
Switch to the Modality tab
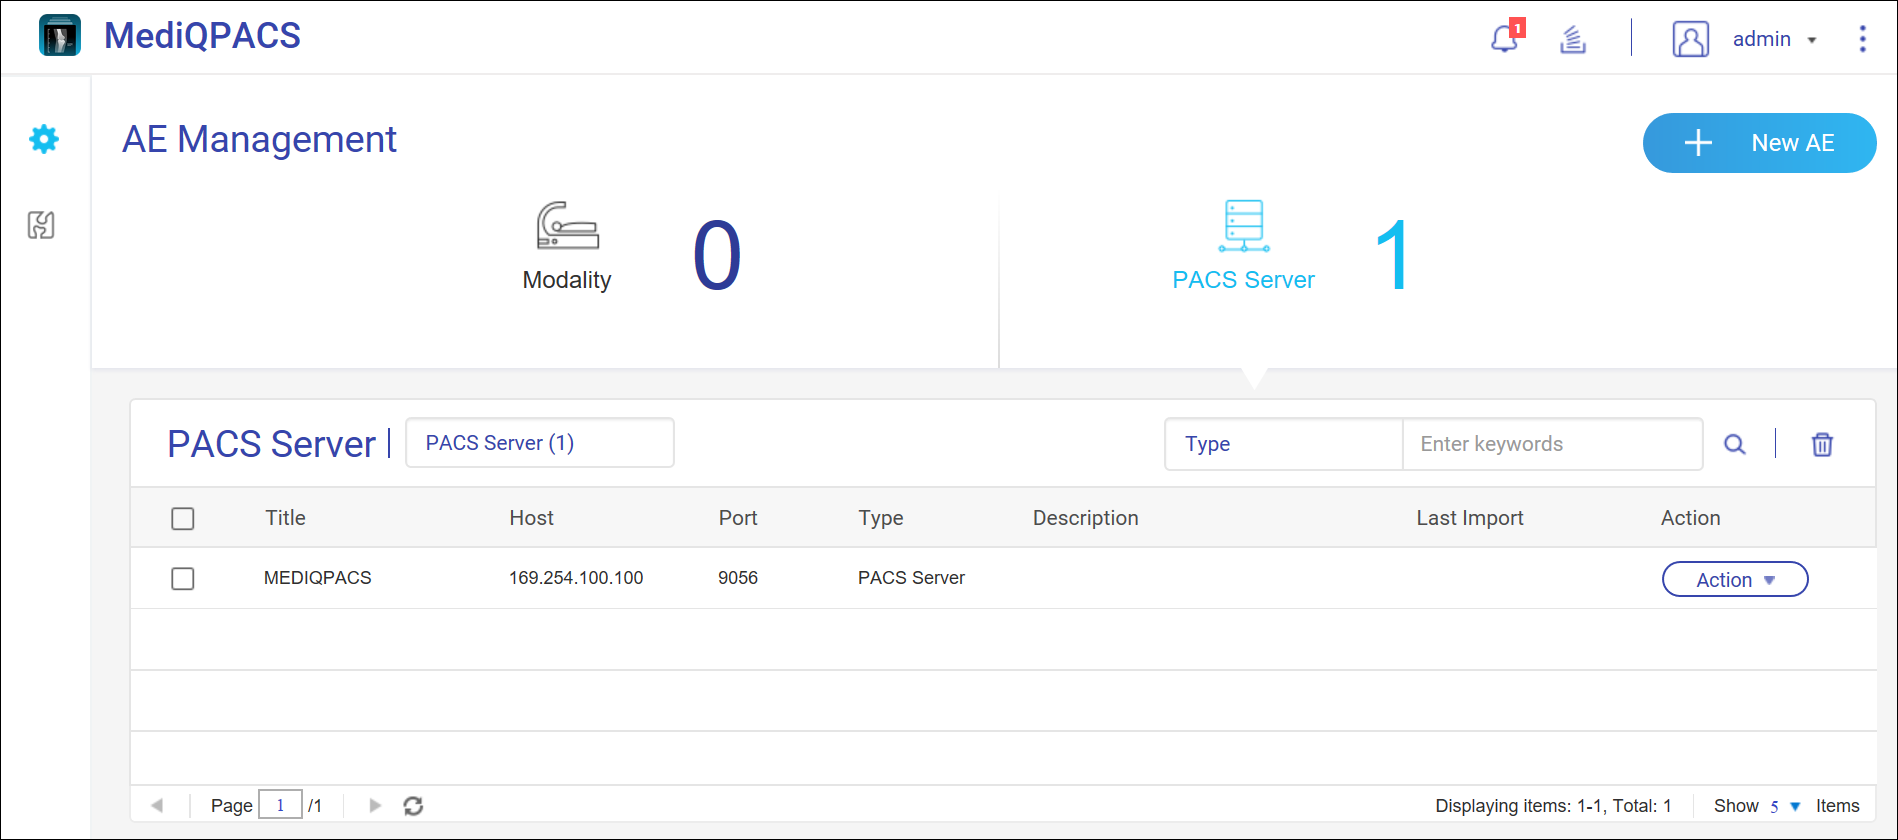click(567, 247)
